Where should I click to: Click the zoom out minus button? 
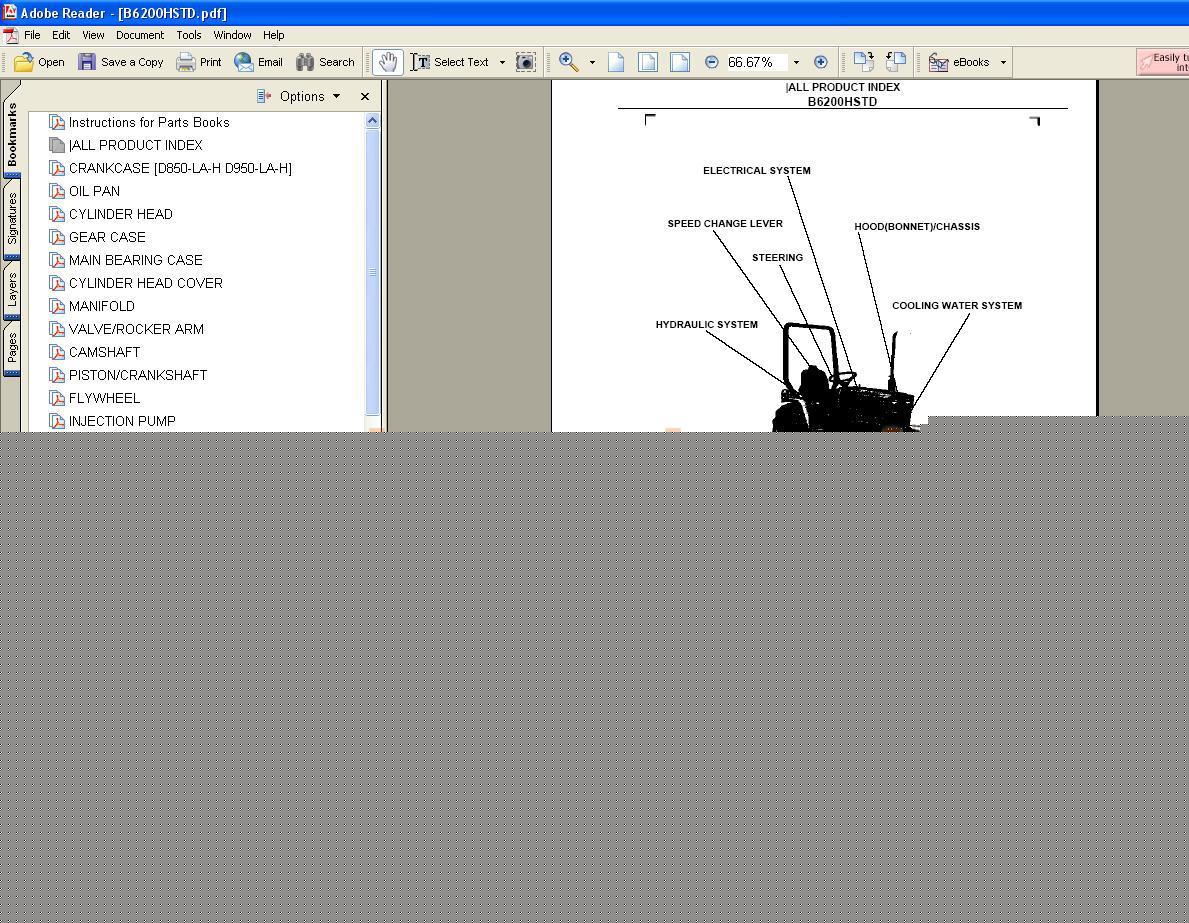(711, 62)
